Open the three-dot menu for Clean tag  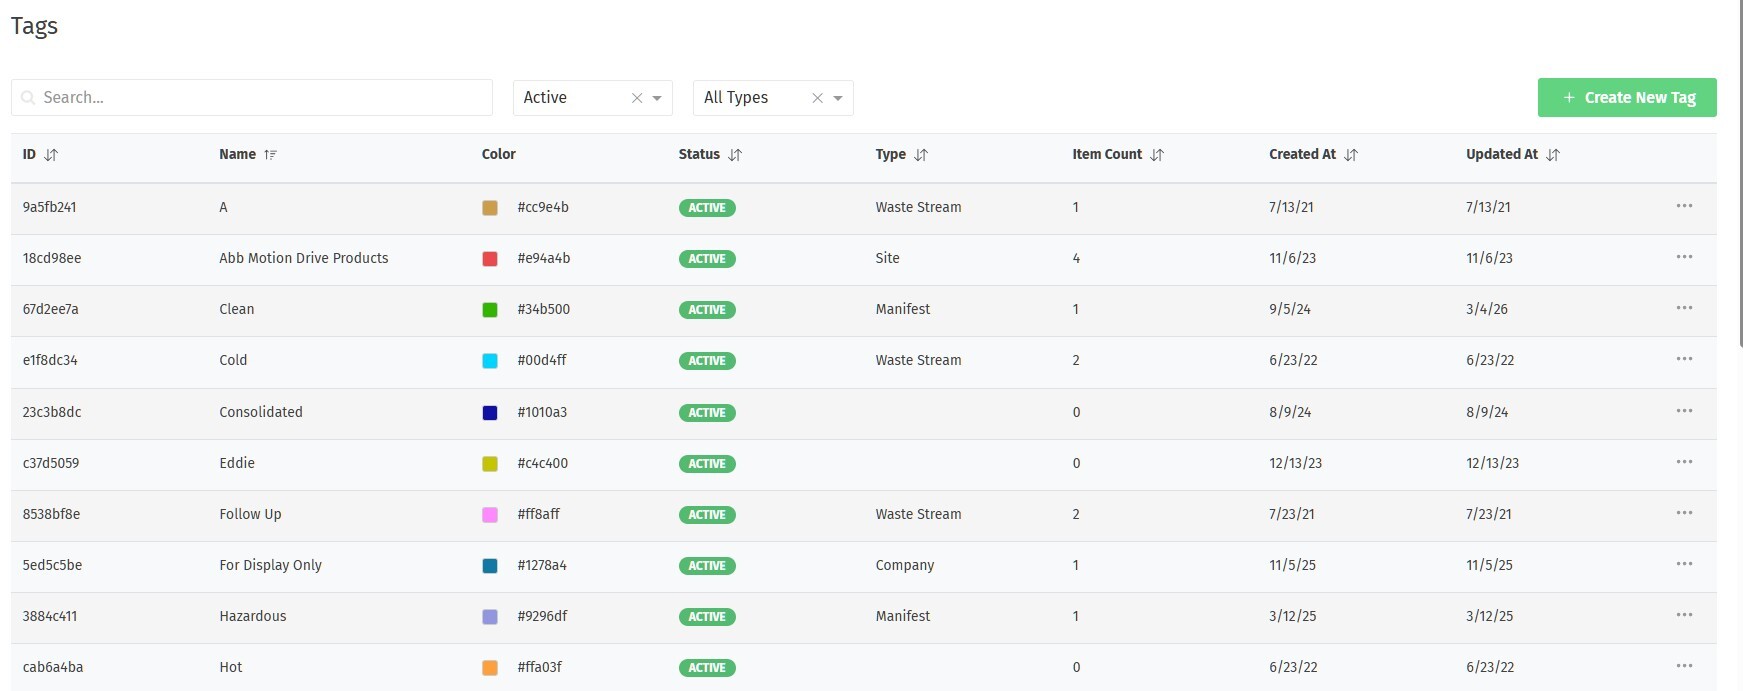(1684, 308)
